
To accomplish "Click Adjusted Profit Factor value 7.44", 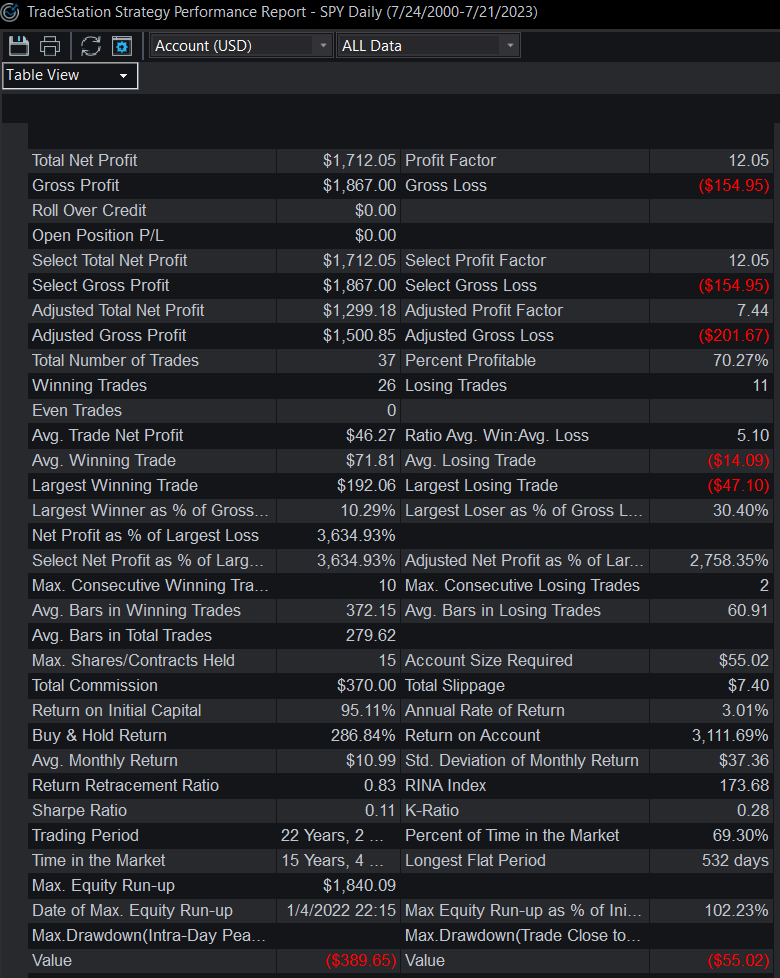I will click(x=753, y=310).
